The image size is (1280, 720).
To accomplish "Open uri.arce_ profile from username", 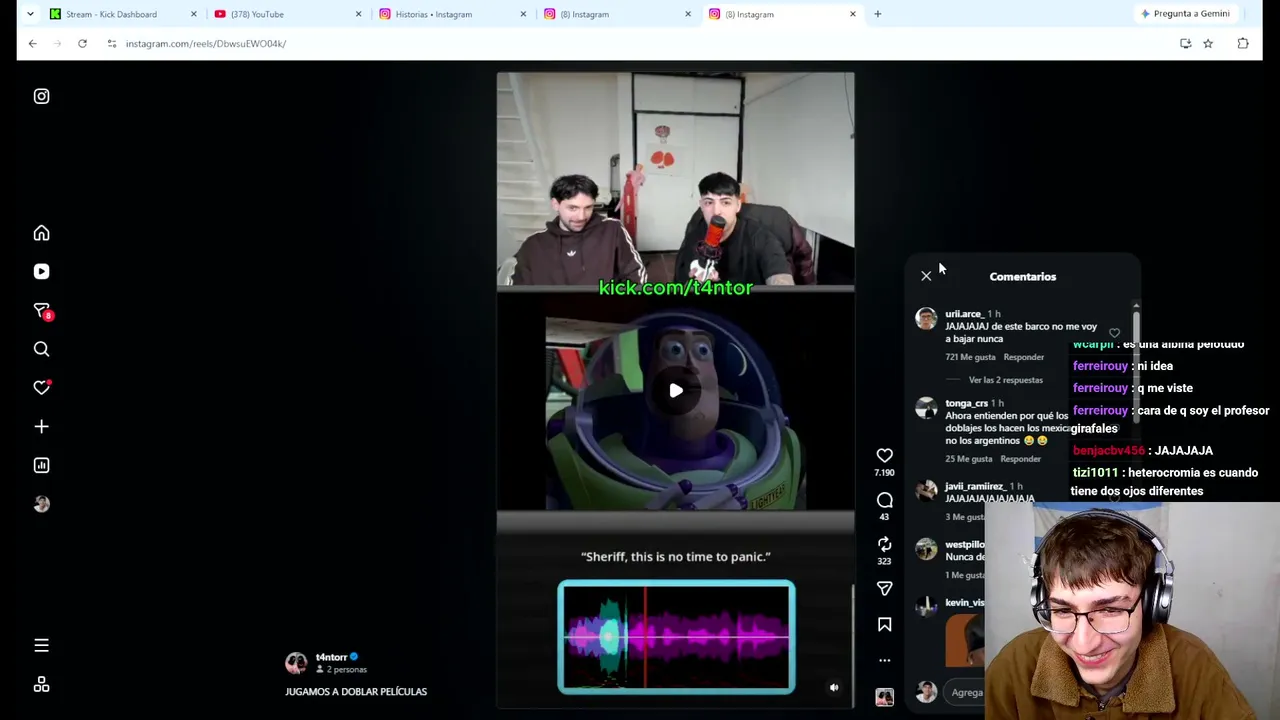I will click(x=964, y=314).
